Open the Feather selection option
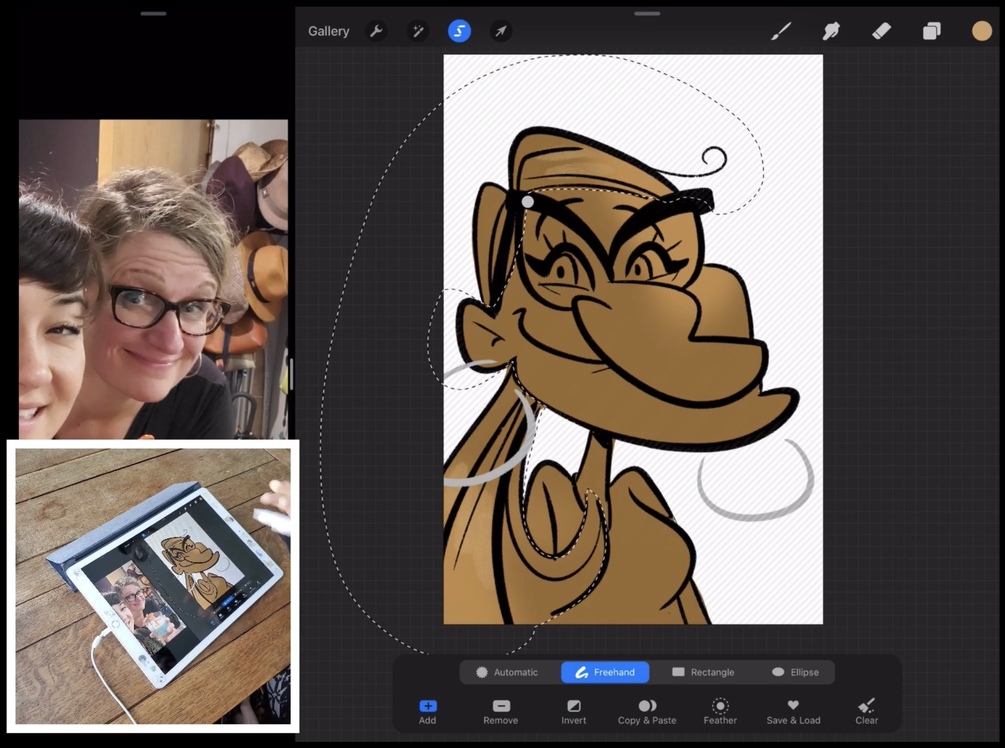This screenshot has height=748, width=1005. tap(720, 712)
